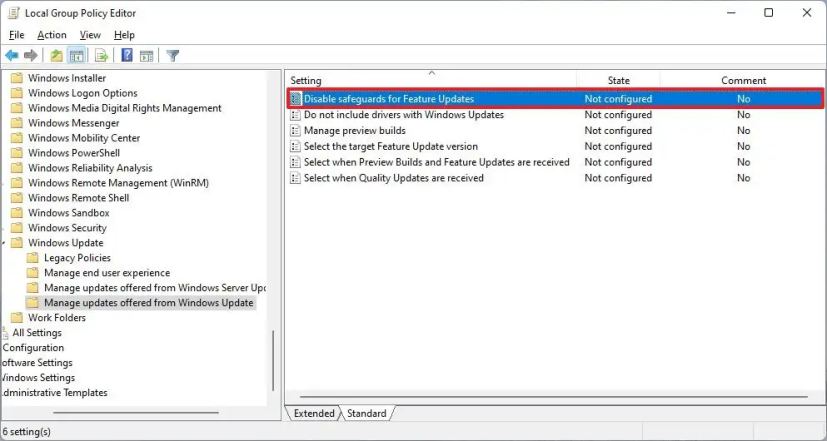Click the policy icon beside Manage preview builds
This screenshot has width=827, height=441.
[295, 130]
